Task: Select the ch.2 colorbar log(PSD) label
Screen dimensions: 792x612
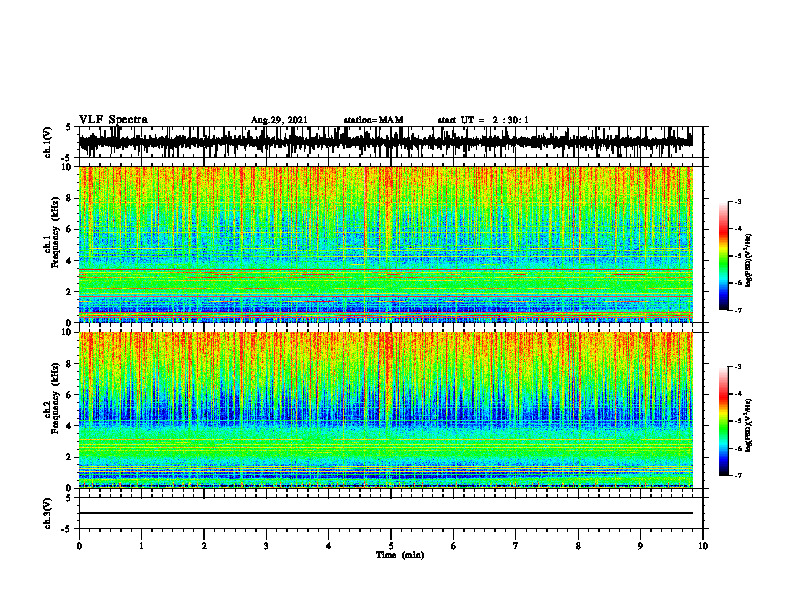Action: pos(749,425)
